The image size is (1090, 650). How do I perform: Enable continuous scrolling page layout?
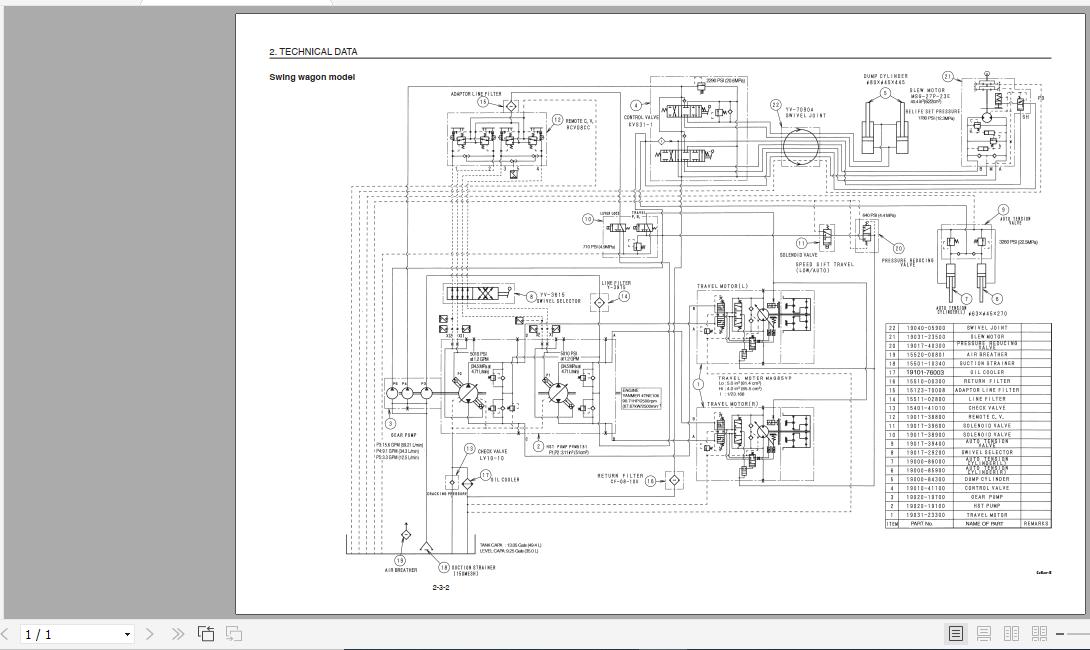[984, 633]
